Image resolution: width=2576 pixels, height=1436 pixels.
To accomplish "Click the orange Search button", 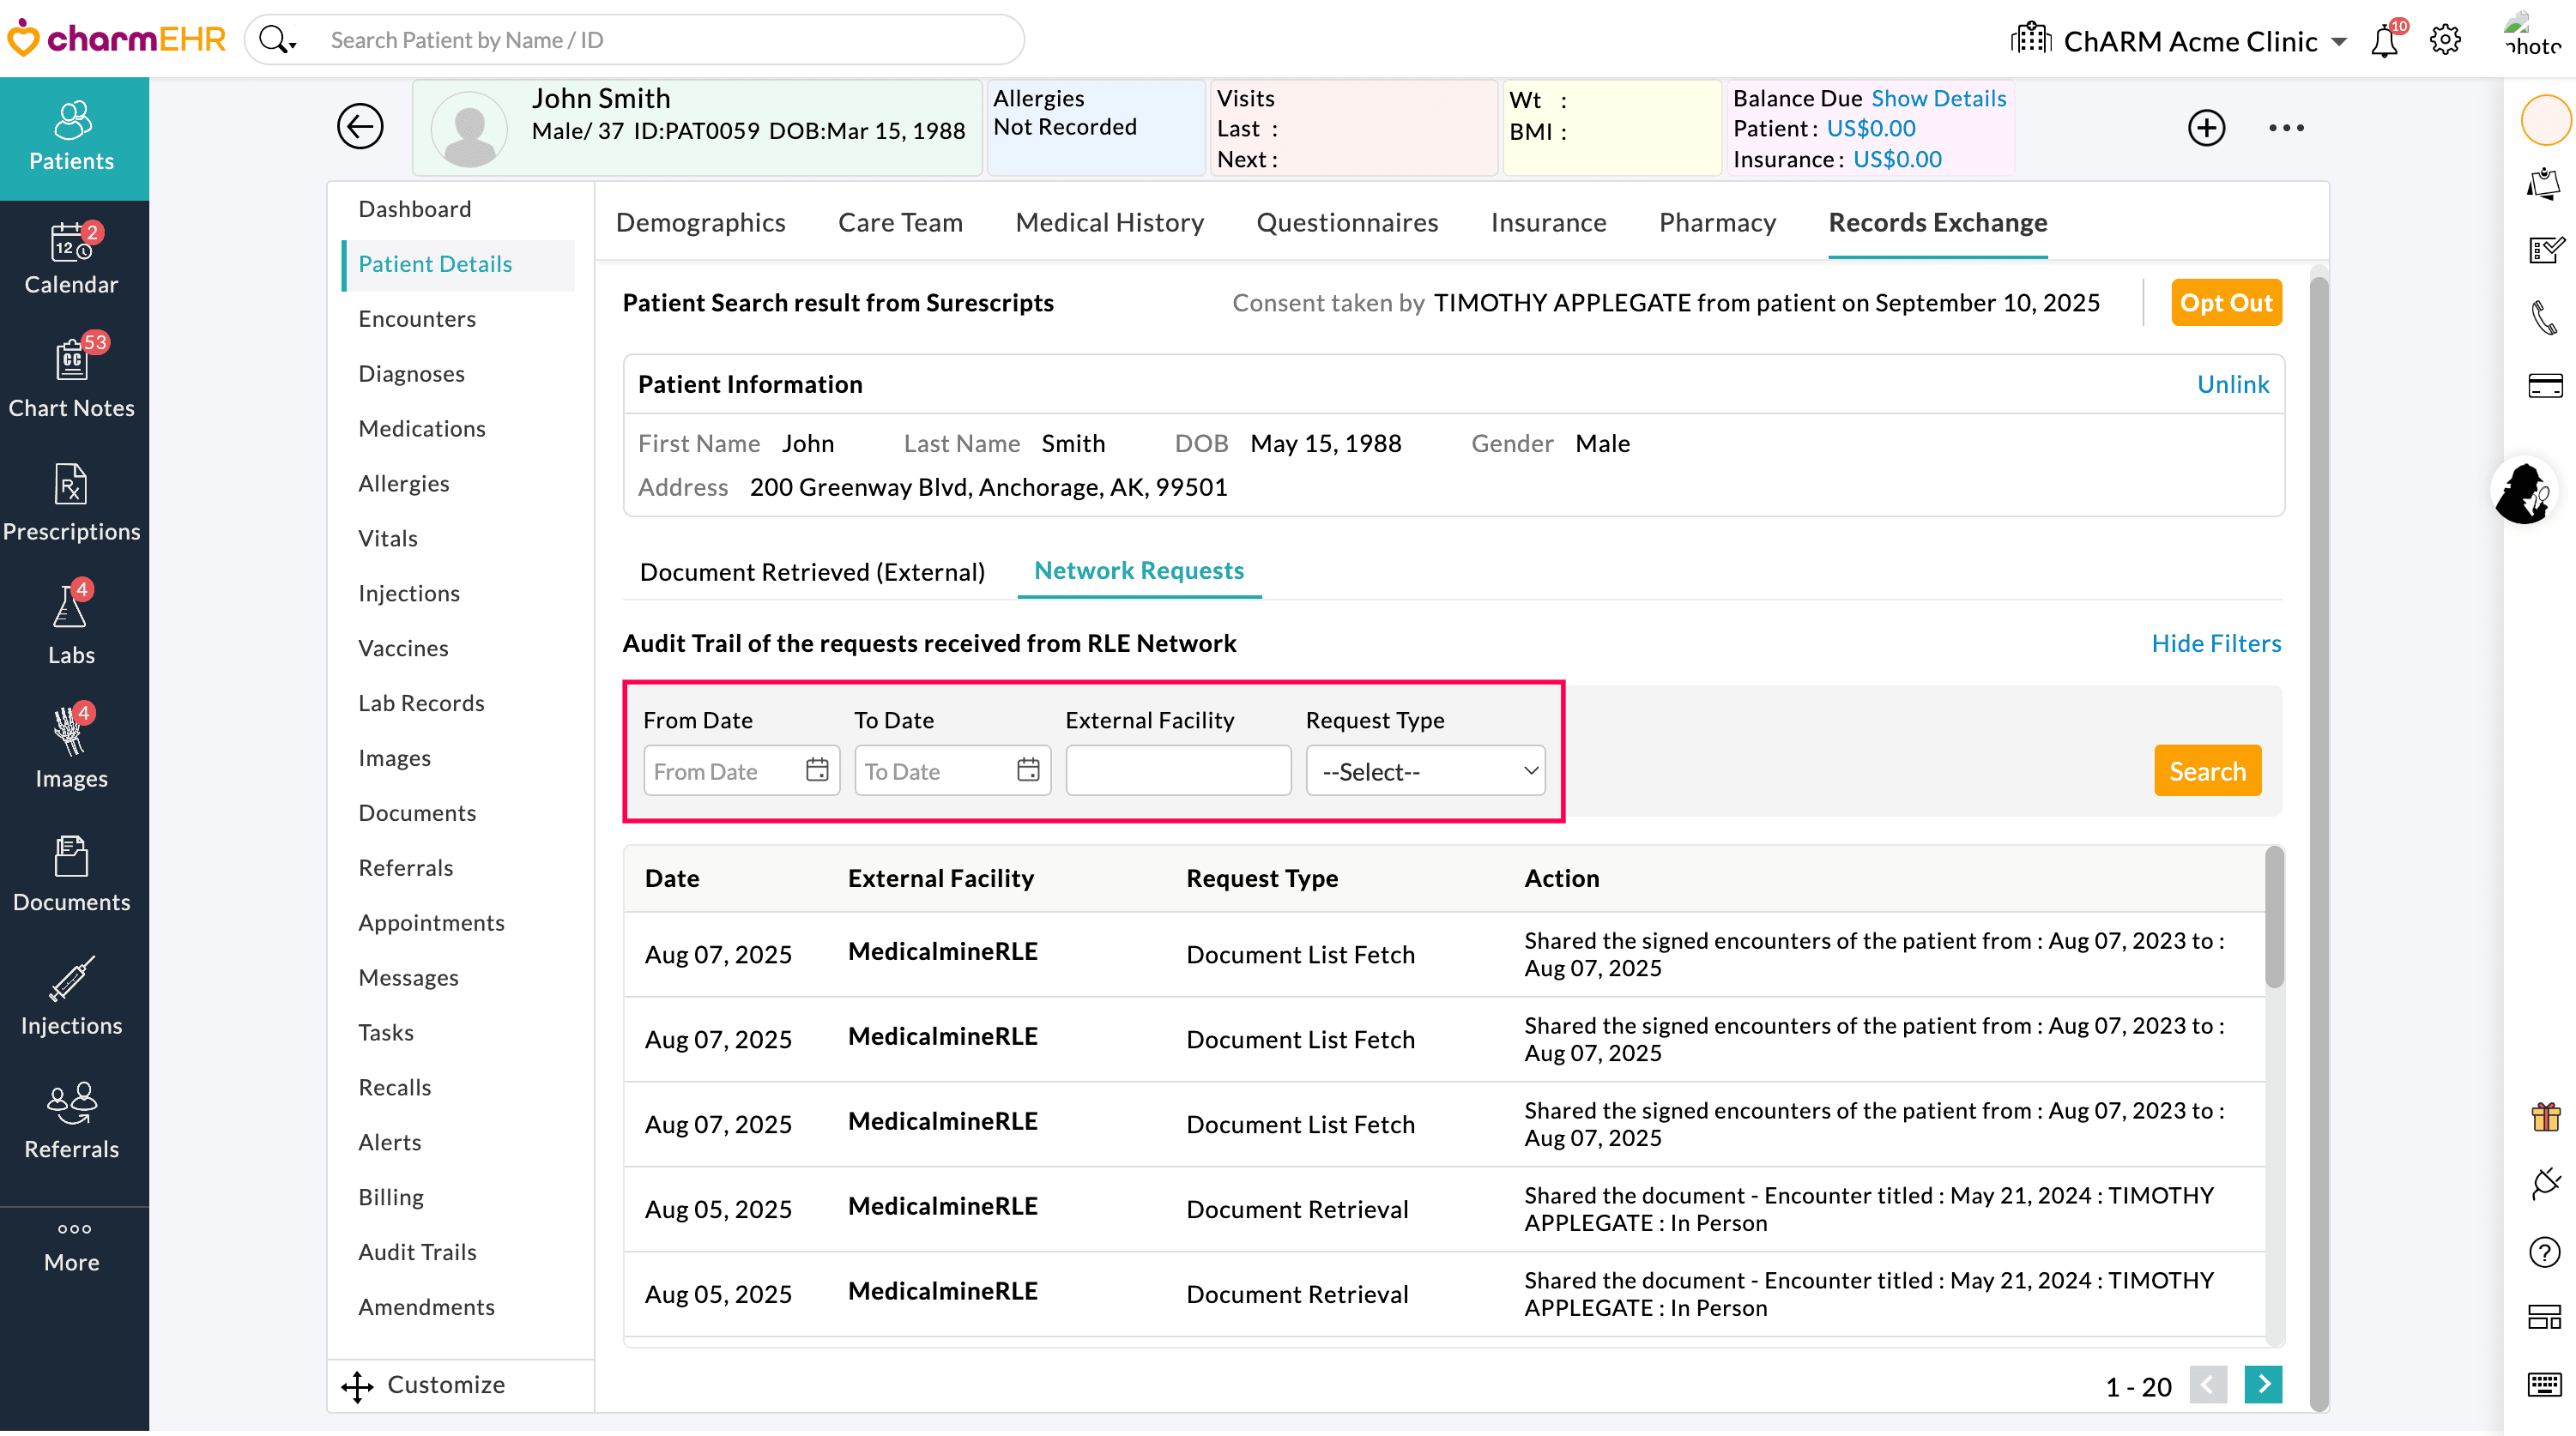I will (x=2207, y=771).
